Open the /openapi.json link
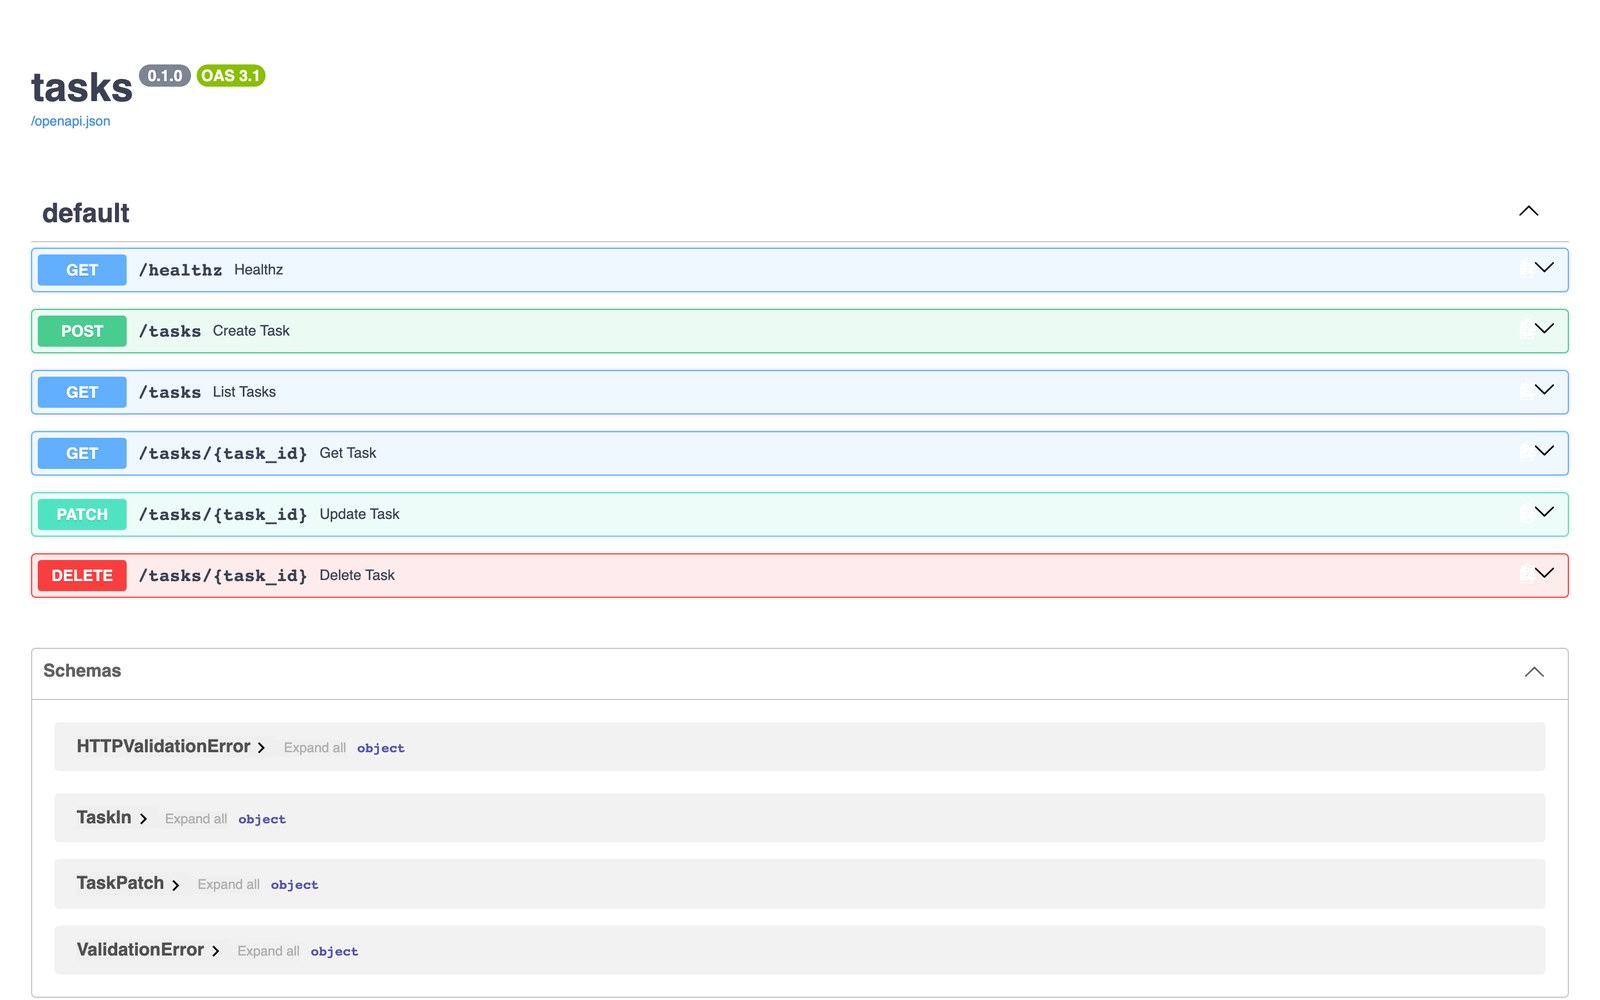 (x=70, y=121)
